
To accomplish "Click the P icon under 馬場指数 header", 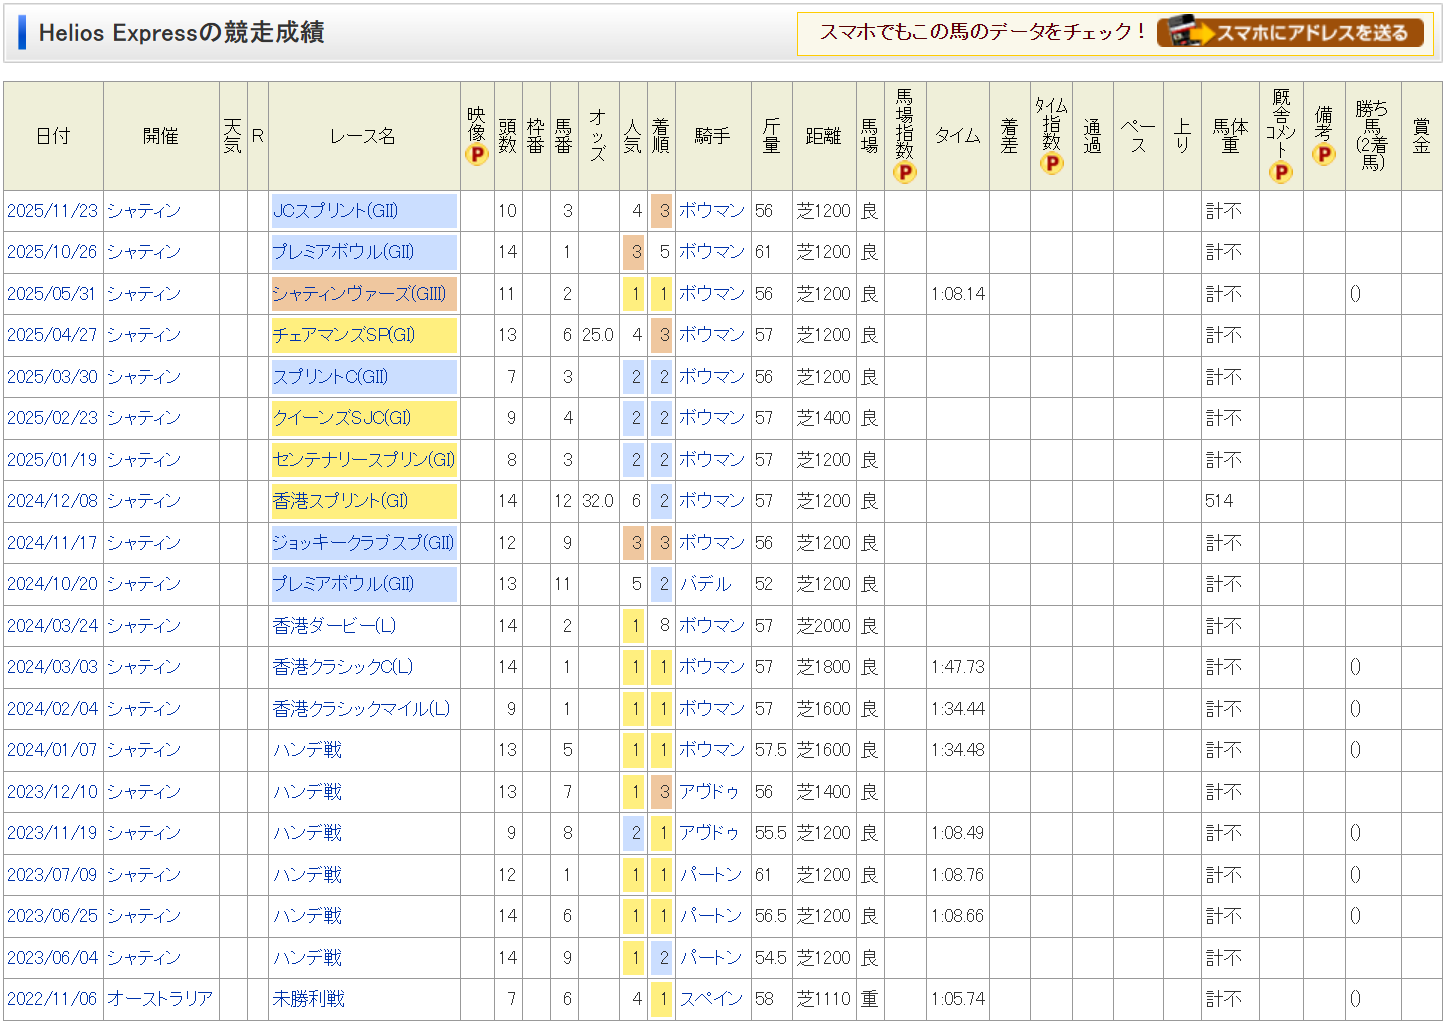I will click(x=904, y=172).
